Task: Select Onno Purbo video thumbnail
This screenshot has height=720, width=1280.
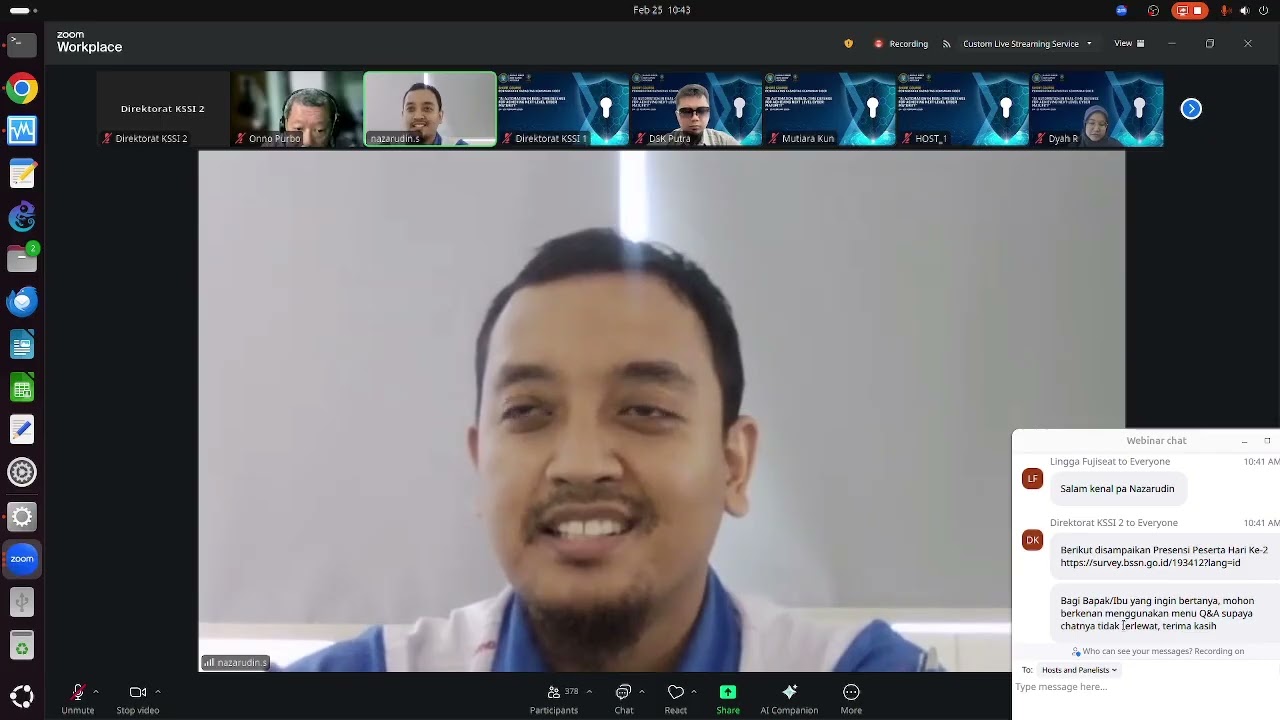Action: [296, 109]
